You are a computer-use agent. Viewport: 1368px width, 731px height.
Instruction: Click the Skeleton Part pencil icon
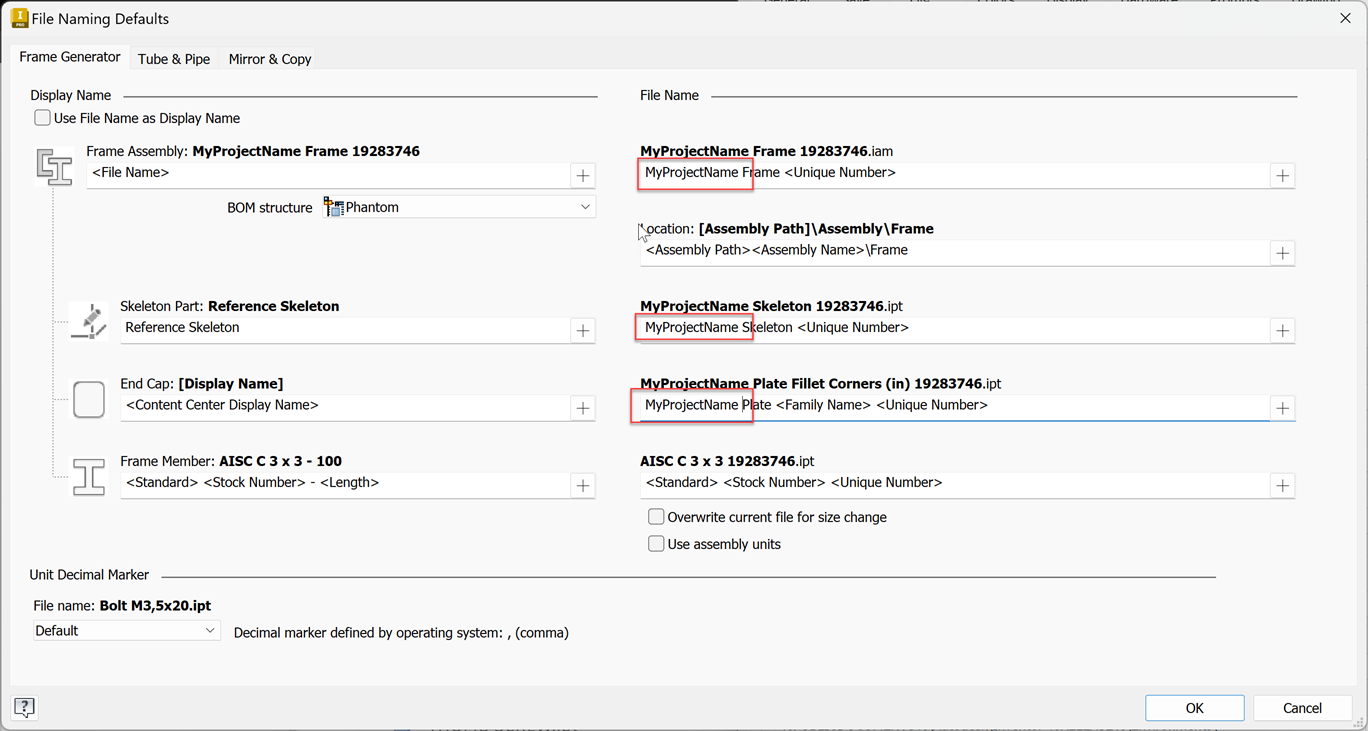point(89,321)
